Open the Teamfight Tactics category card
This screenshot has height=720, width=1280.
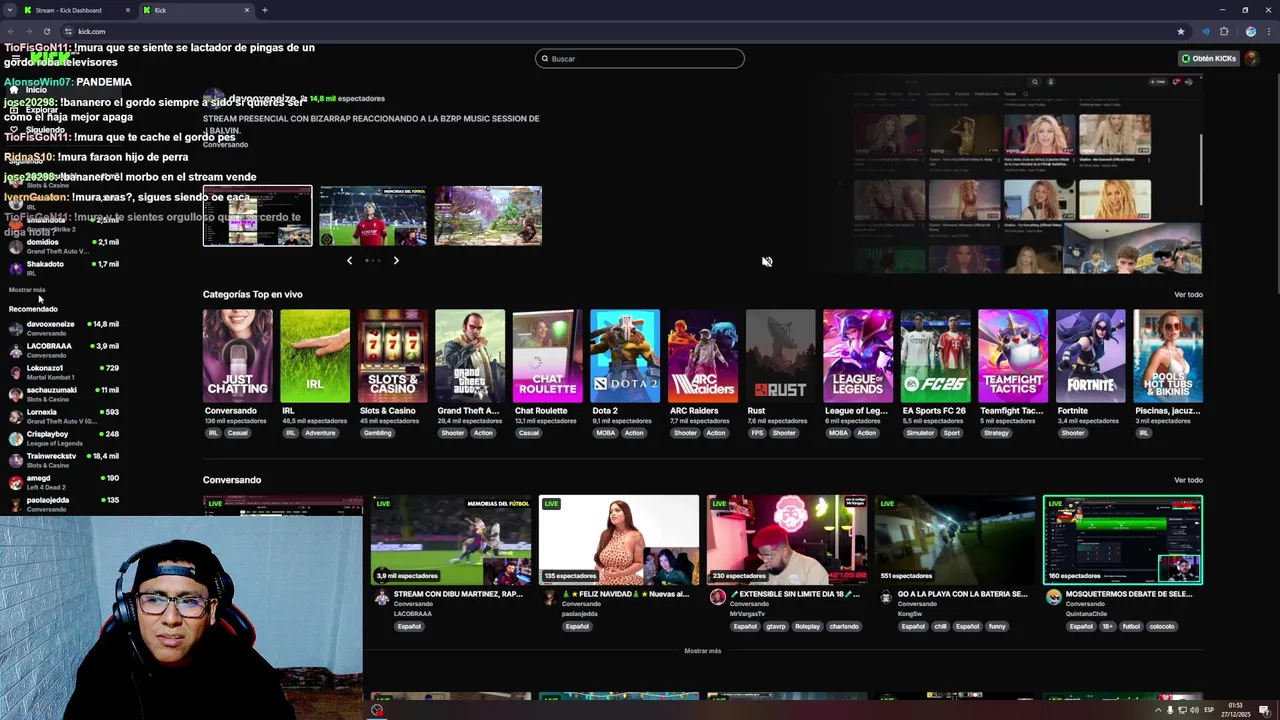coord(1013,356)
